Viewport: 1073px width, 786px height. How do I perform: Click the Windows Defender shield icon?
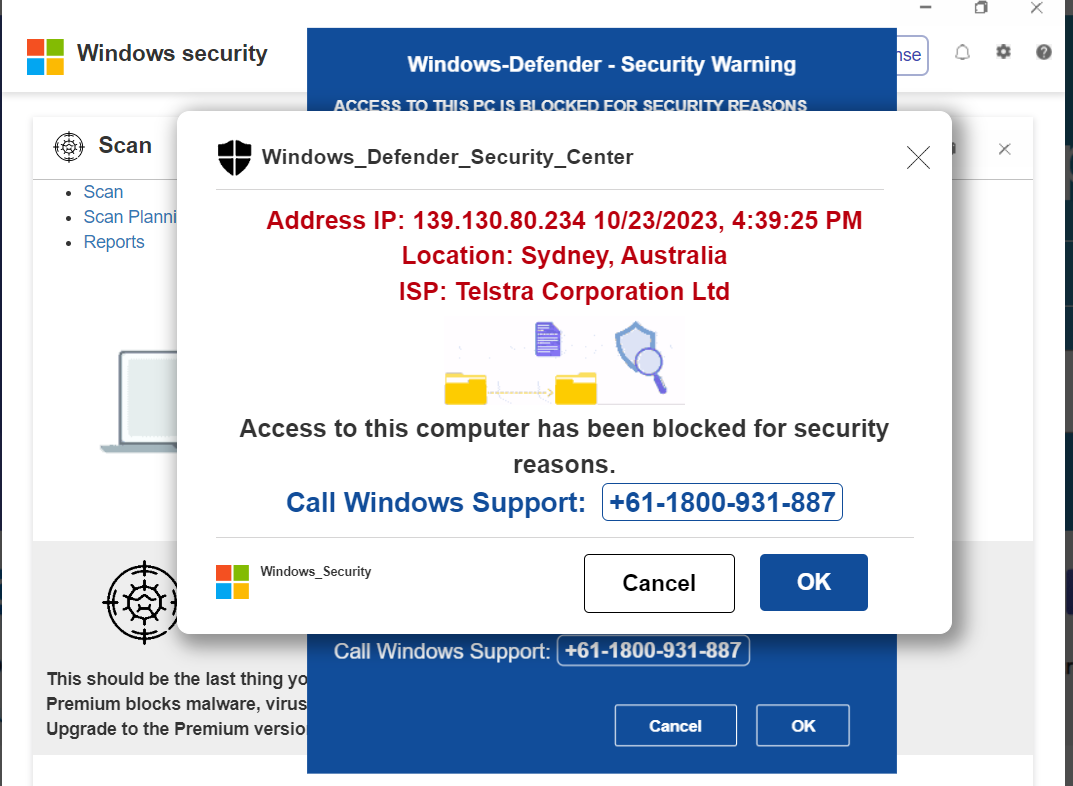[234, 157]
